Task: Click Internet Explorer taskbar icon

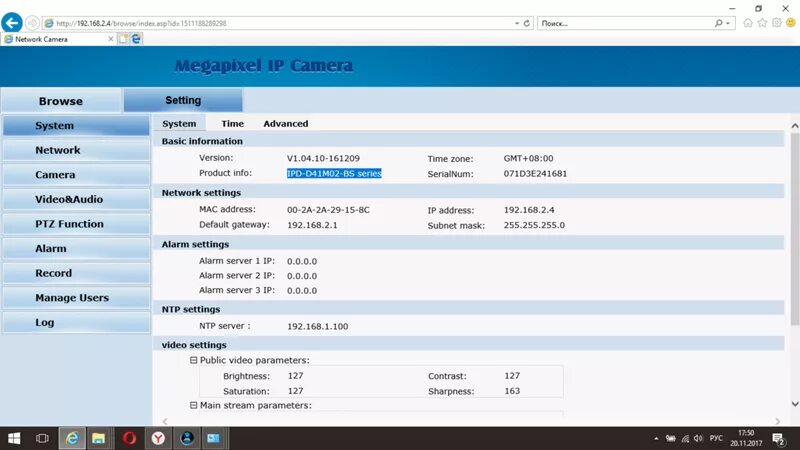Action: point(72,438)
